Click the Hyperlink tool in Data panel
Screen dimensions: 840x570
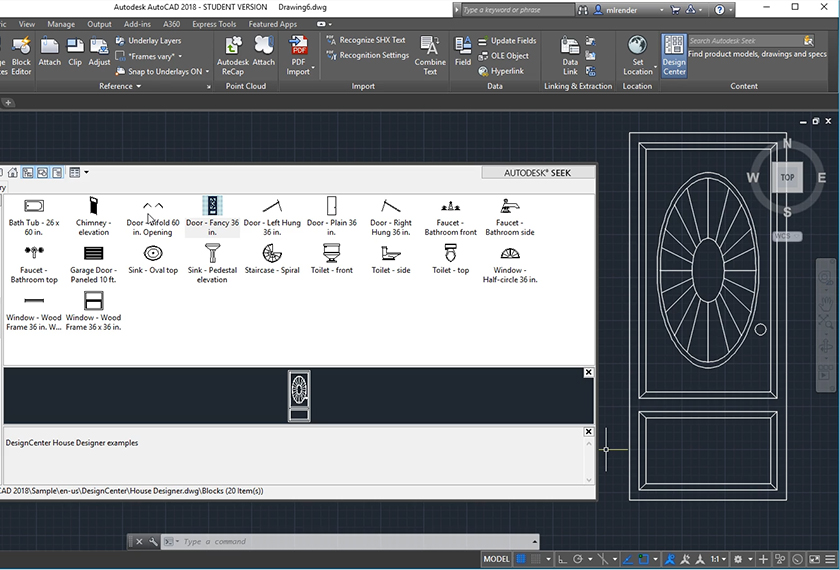(507, 71)
